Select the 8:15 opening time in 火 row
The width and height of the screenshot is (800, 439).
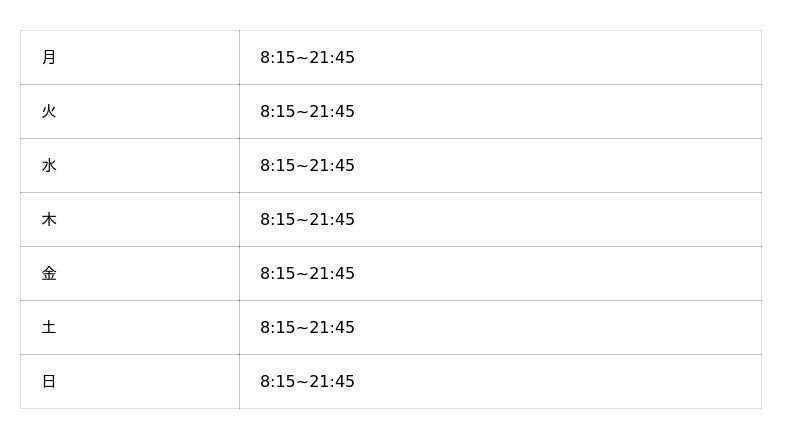pos(277,112)
